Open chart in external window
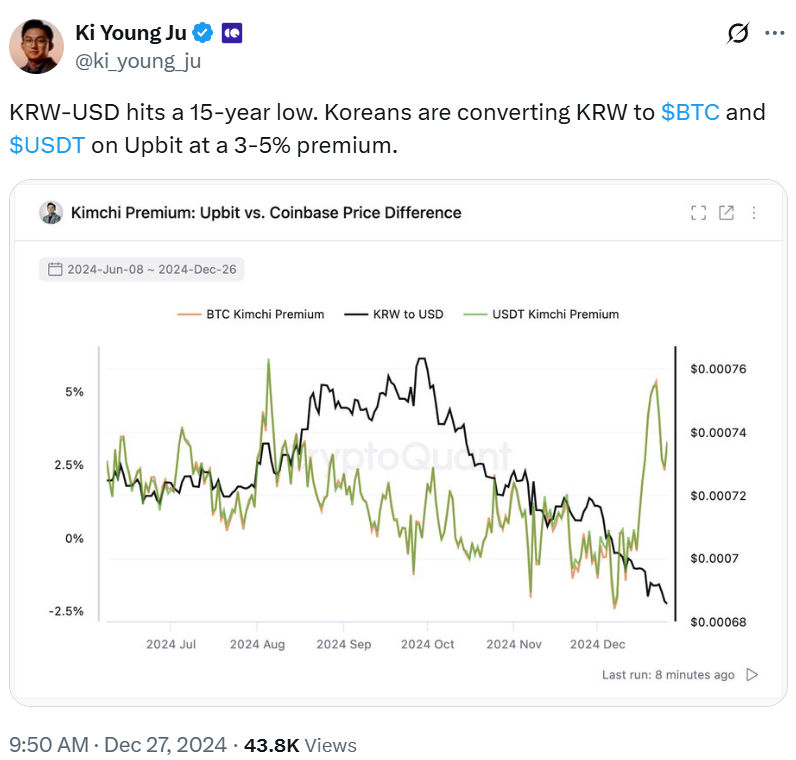The height and width of the screenshot is (760, 796). 726,212
